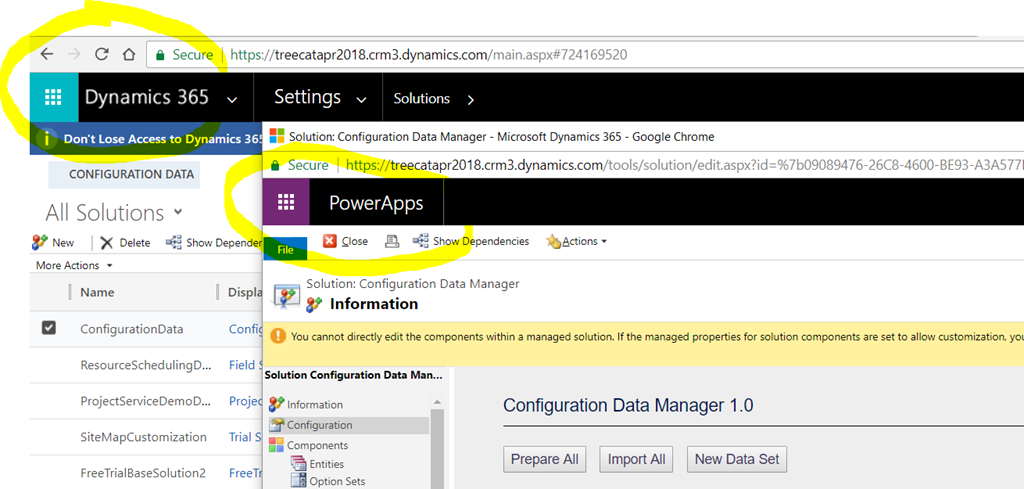Open display name link for ResourceSchedulingD row
1024x489 pixels.
(x=245, y=365)
